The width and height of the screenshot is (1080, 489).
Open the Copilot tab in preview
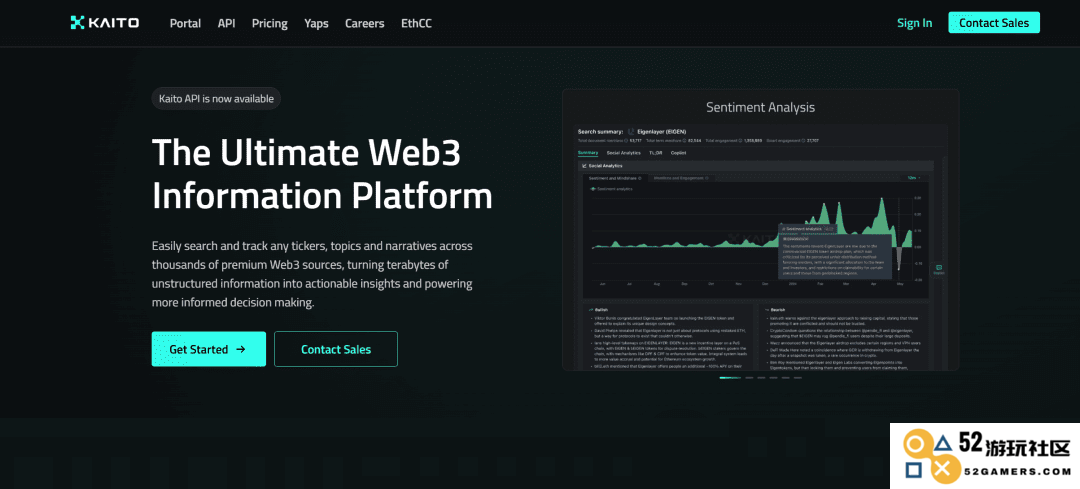678,153
